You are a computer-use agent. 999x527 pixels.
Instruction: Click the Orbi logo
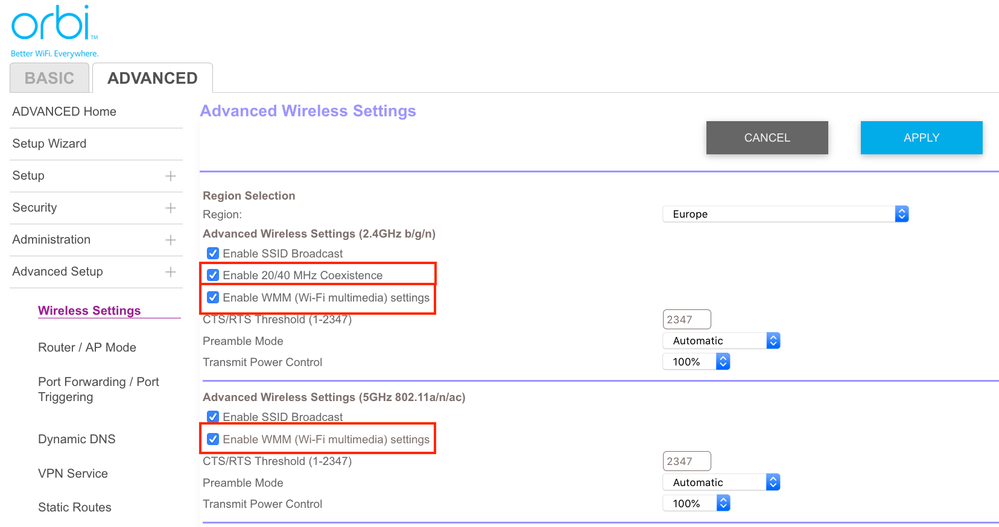[x=52, y=25]
